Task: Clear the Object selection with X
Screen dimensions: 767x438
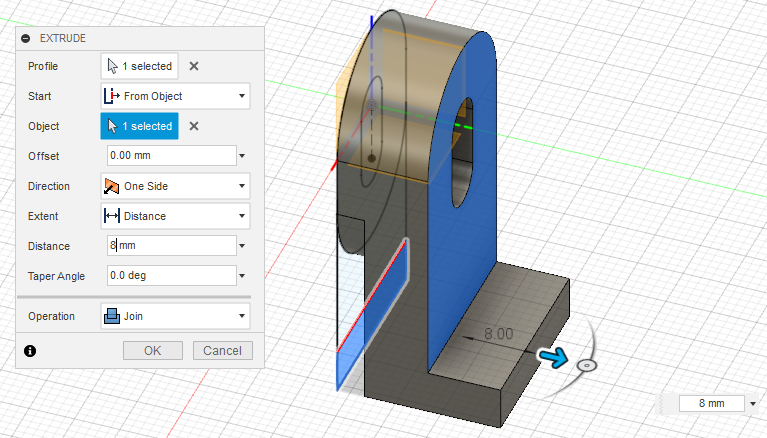Action: (194, 126)
